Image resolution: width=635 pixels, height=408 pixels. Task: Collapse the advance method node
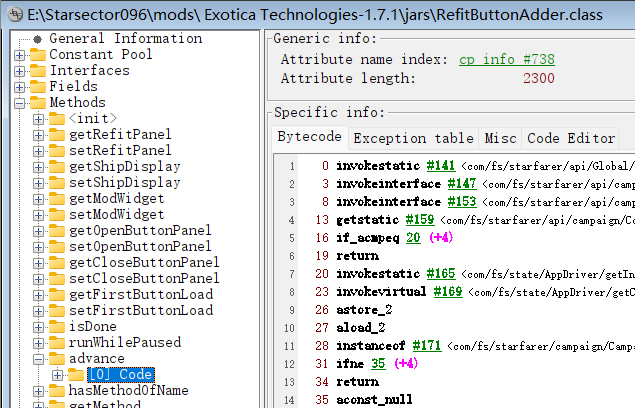39,359
